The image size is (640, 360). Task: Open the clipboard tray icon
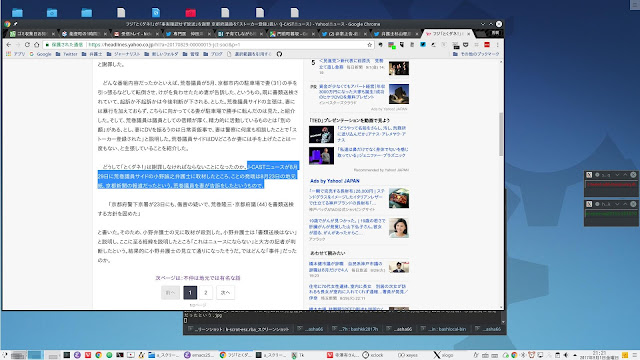click(557, 355)
